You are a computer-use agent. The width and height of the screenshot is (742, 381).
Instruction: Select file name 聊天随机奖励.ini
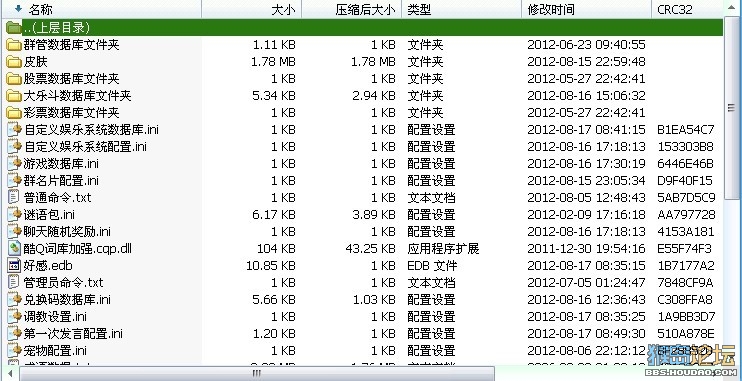tap(67, 232)
